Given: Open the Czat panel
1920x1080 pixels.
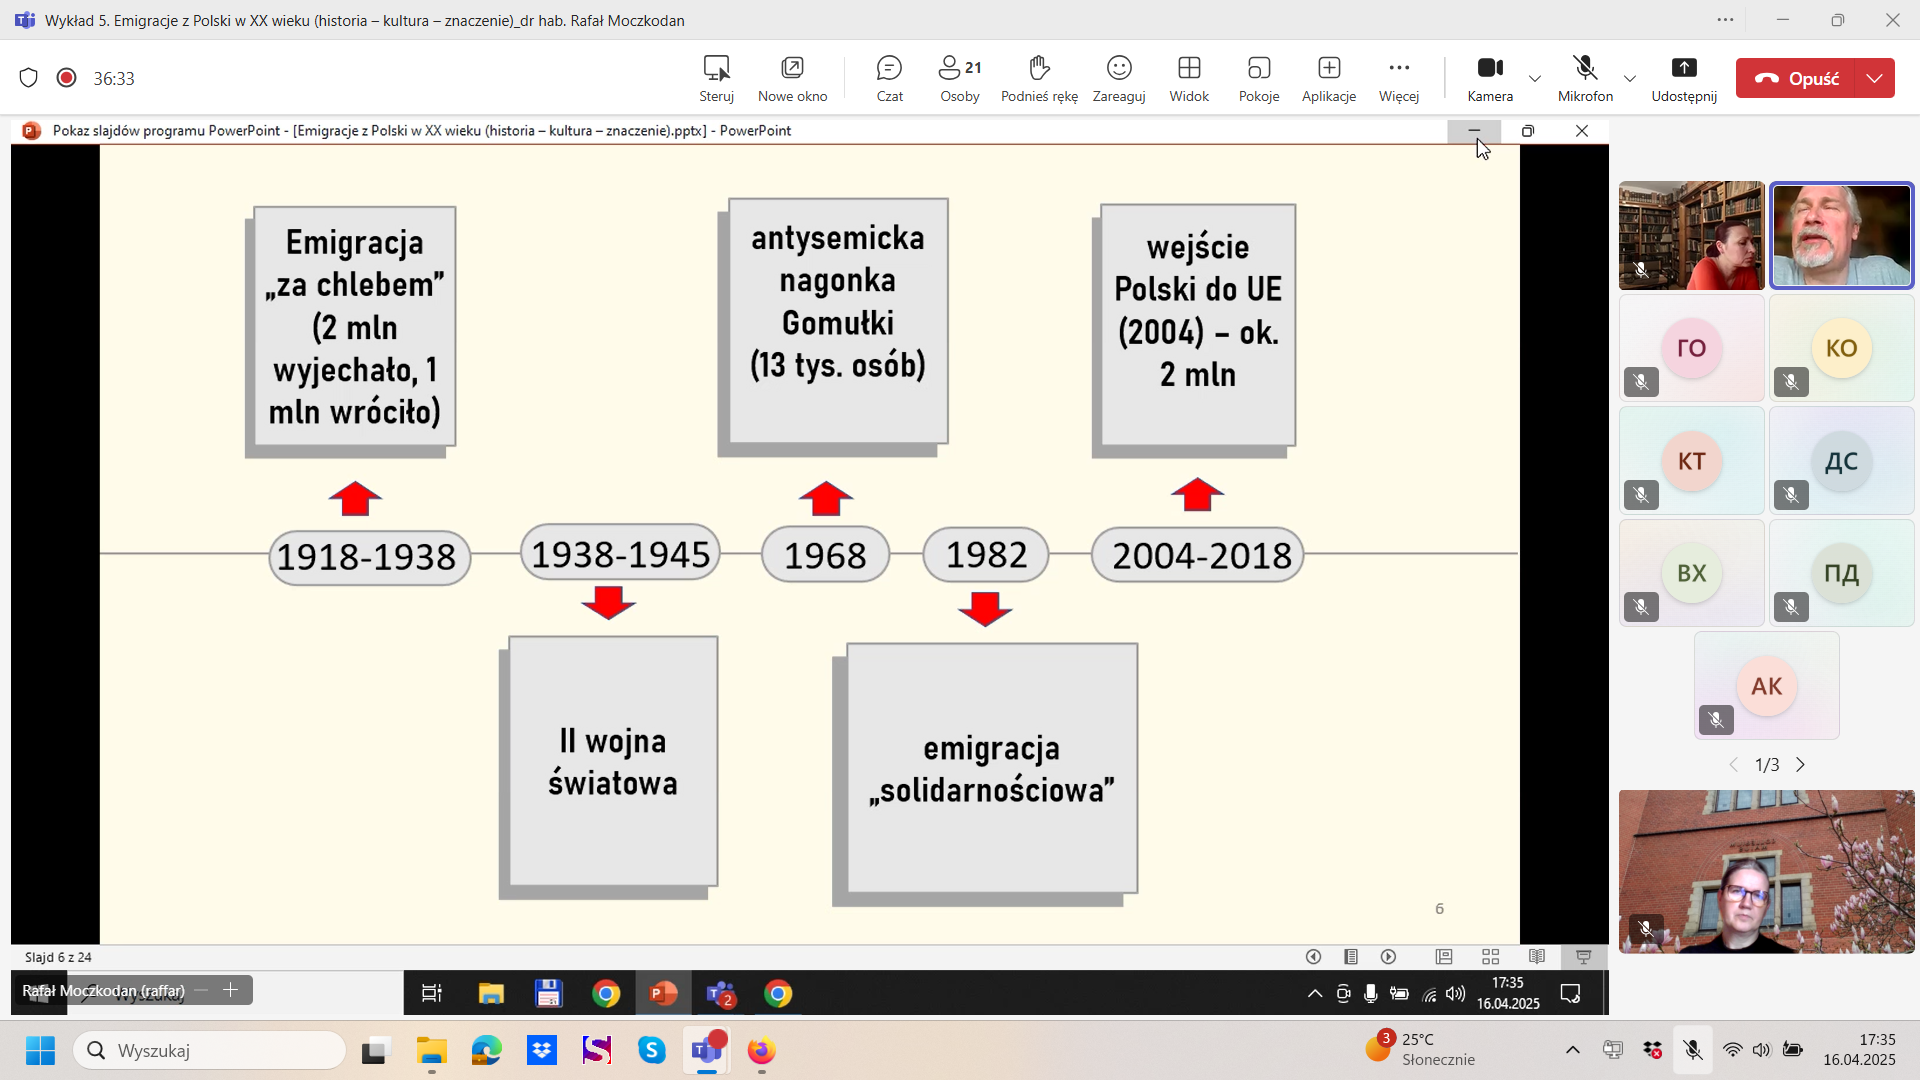Looking at the screenshot, I should click(x=889, y=78).
